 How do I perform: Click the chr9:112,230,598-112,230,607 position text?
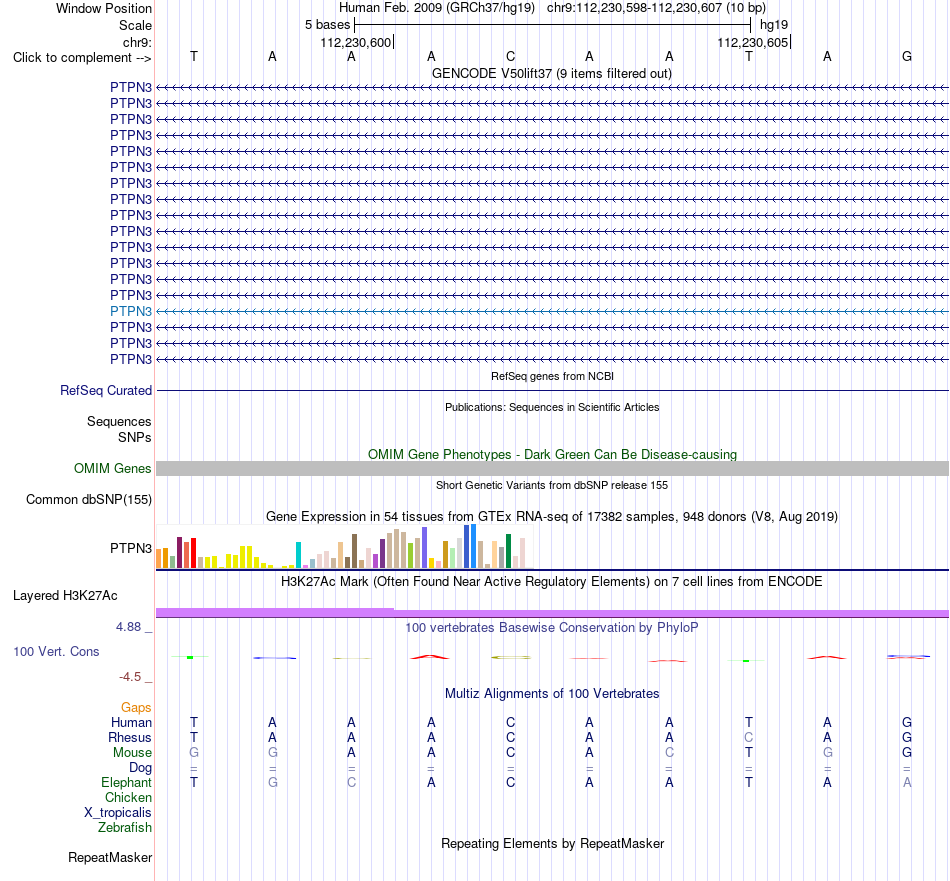656,8
